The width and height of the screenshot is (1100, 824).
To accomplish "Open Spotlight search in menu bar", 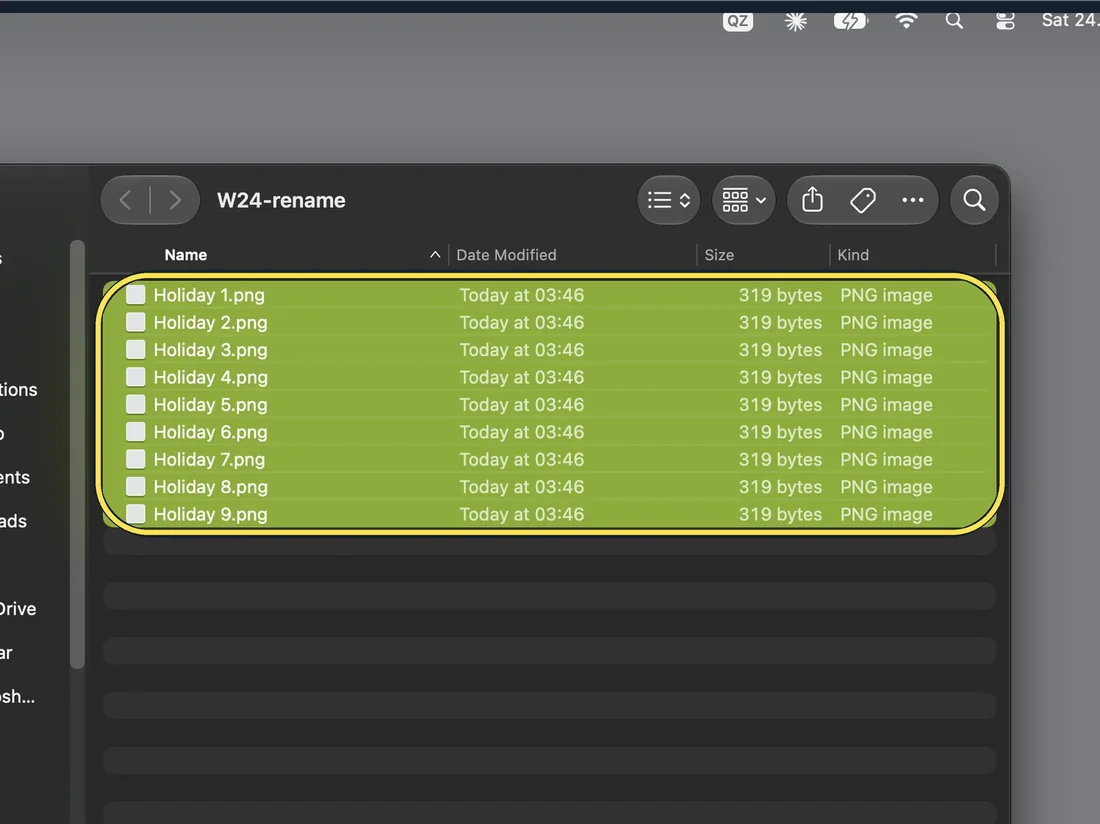I will (954, 21).
